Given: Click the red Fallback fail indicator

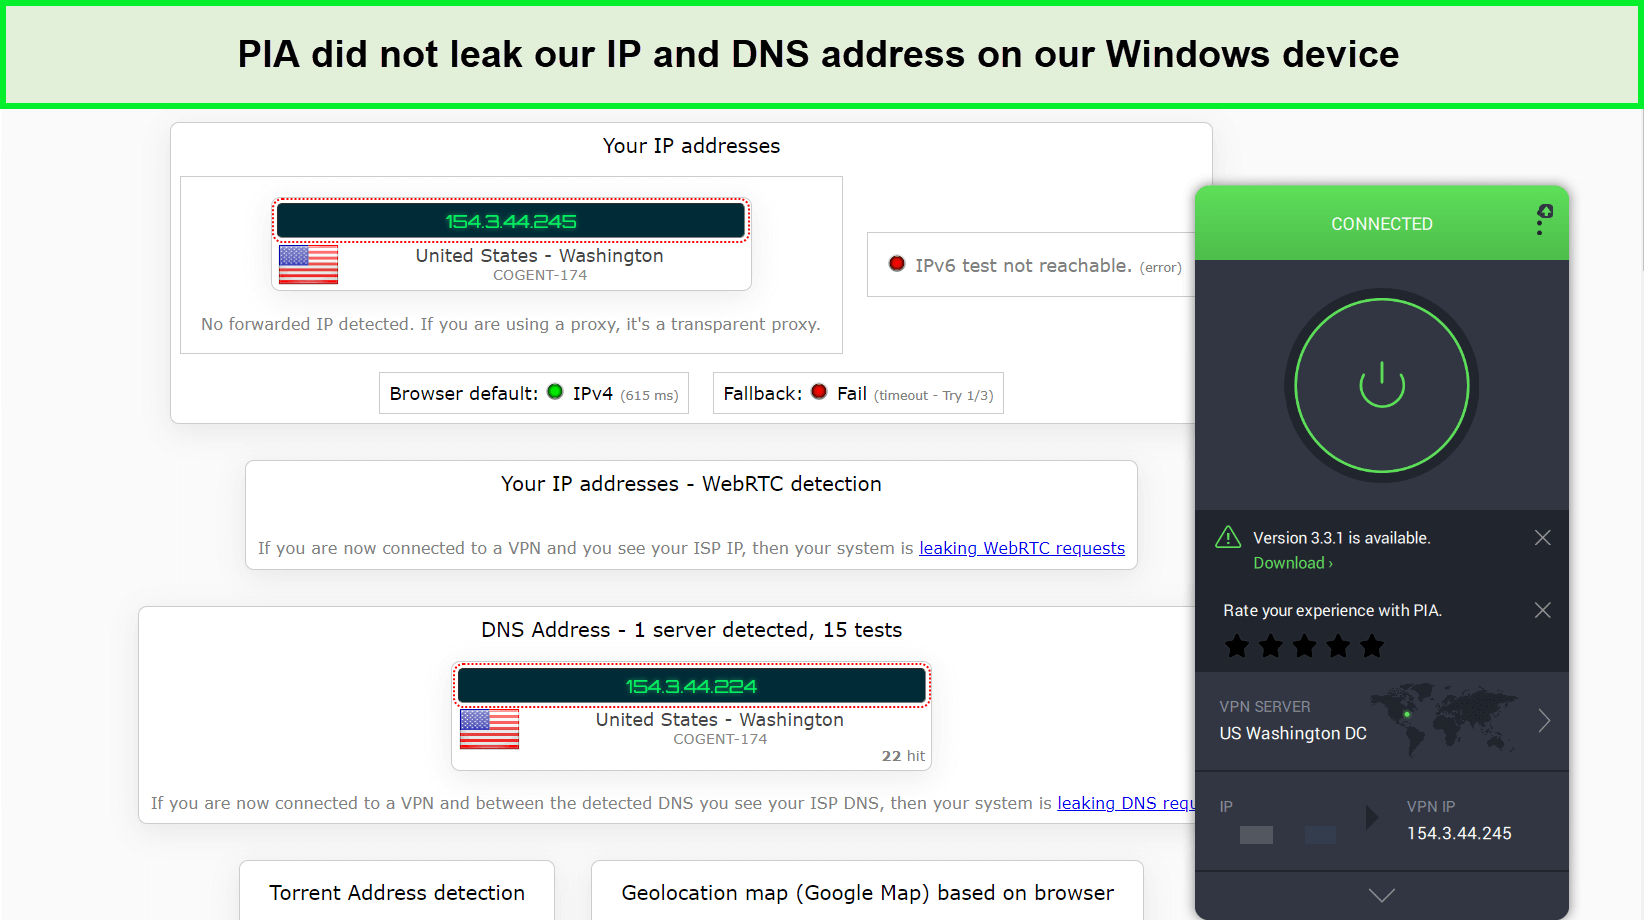Looking at the screenshot, I should coord(819,392).
